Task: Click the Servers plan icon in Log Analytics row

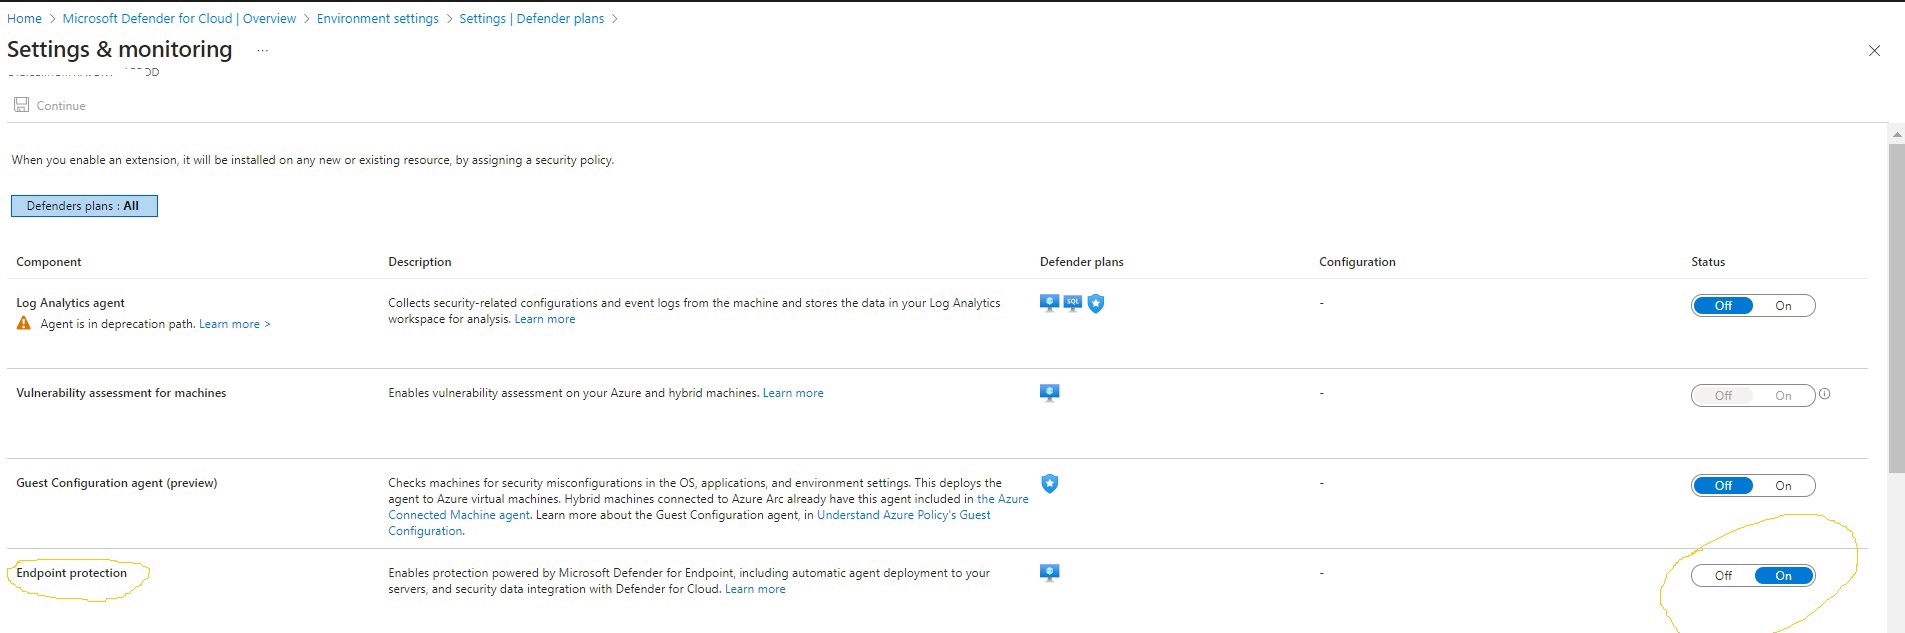Action: tap(1049, 303)
